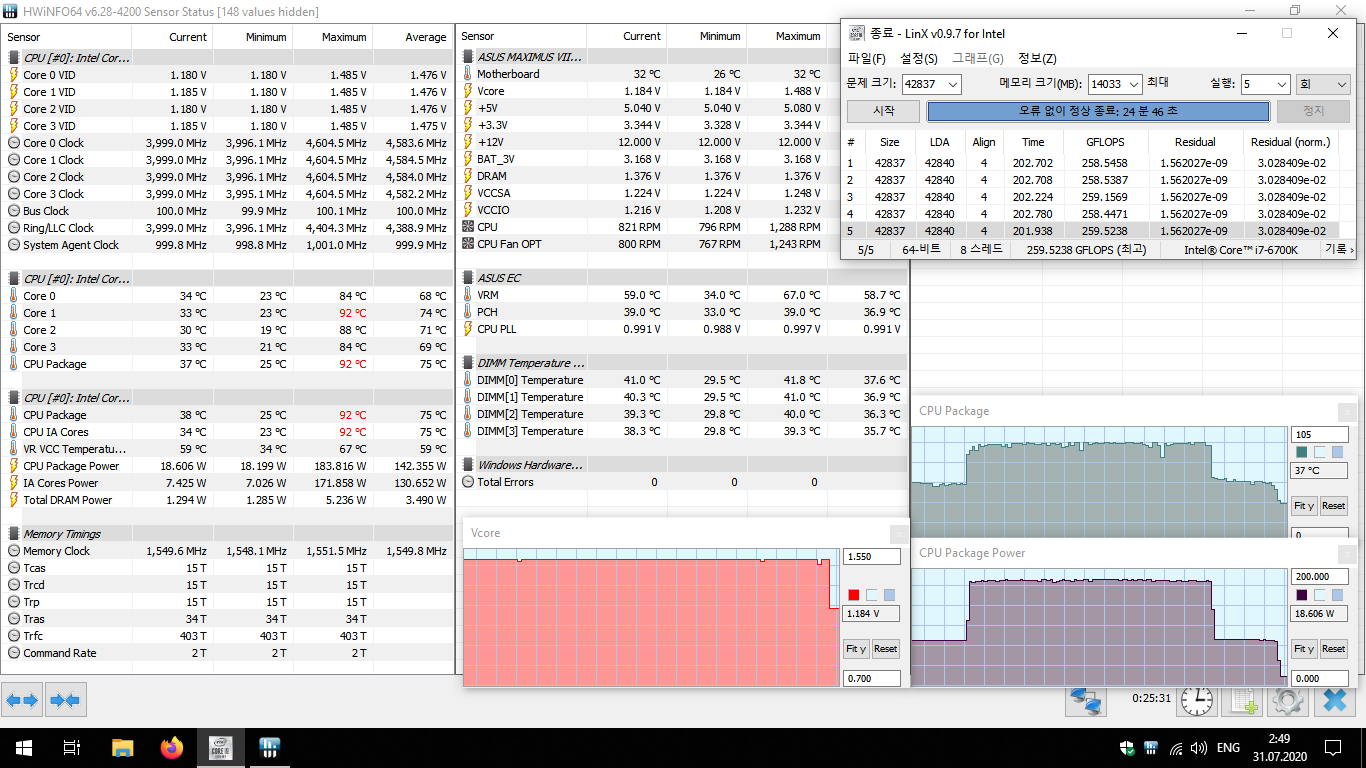The height and width of the screenshot is (768, 1366).
Task: Open Windows Security tray icon
Action: pos(1127,748)
